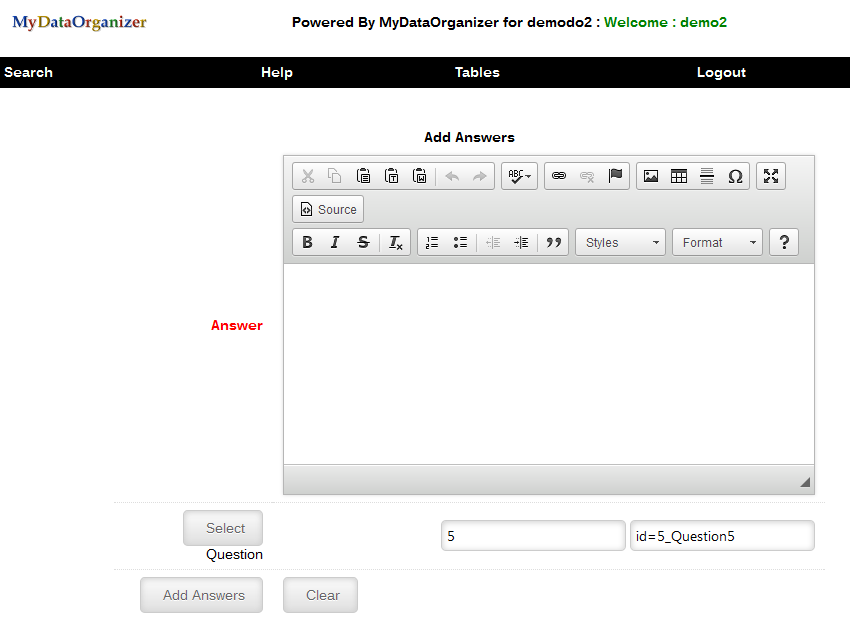Image resolution: width=850 pixels, height=625 pixels.
Task: Open the Tables menu
Action: point(477,72)
